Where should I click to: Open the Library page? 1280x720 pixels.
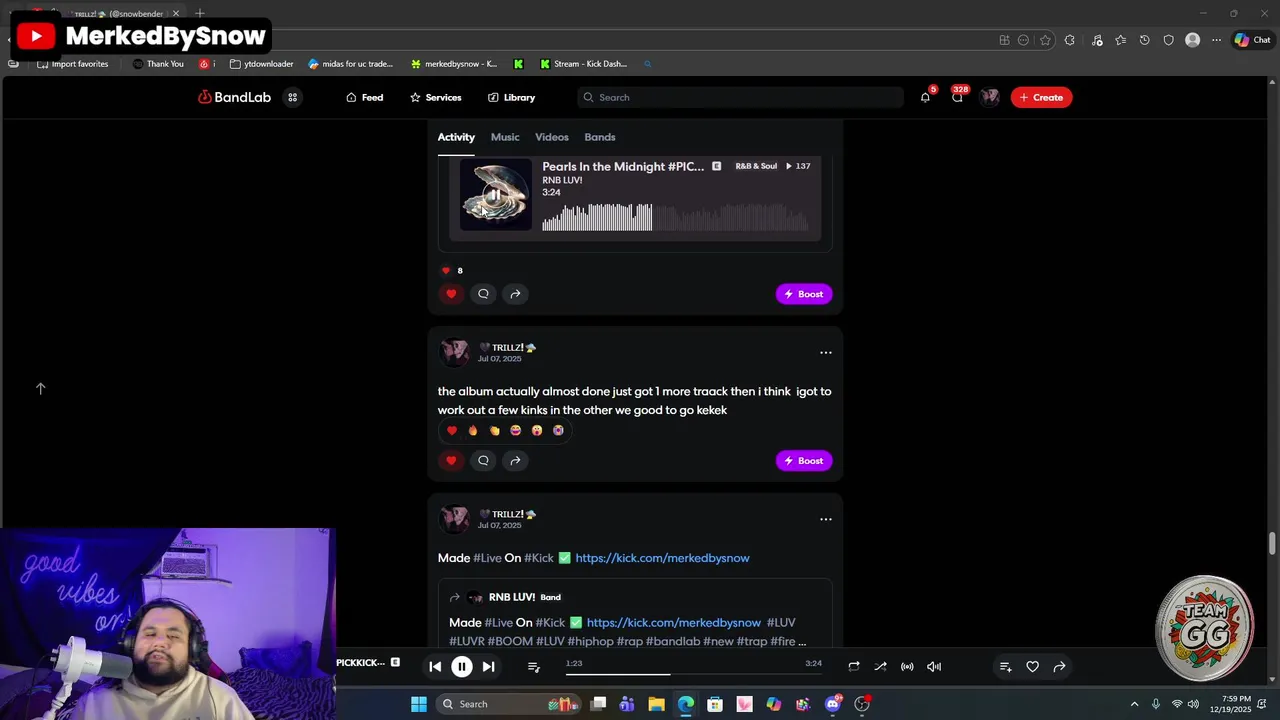tap(511, 97)
